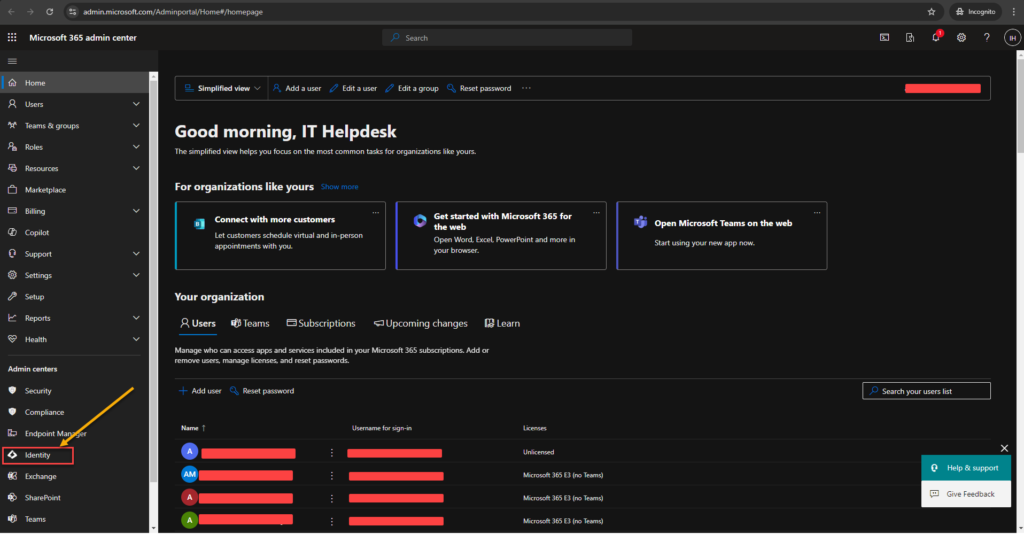Bookmark this page with star icon
Screen dimensions: 1024x534
(931, 12)
